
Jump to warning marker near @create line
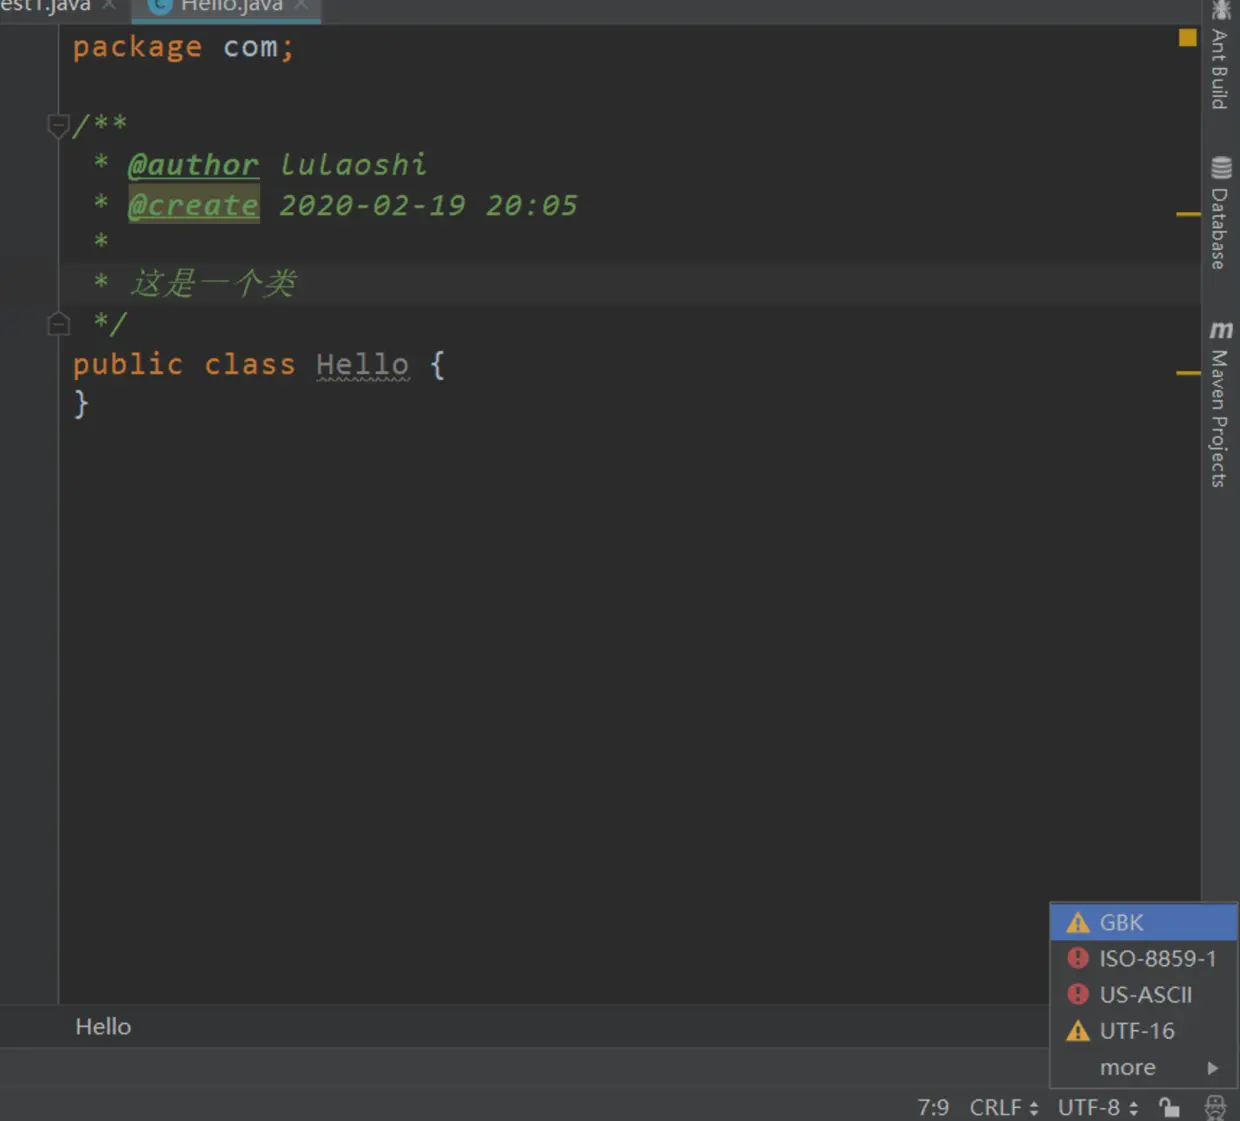click(1188, 214)
